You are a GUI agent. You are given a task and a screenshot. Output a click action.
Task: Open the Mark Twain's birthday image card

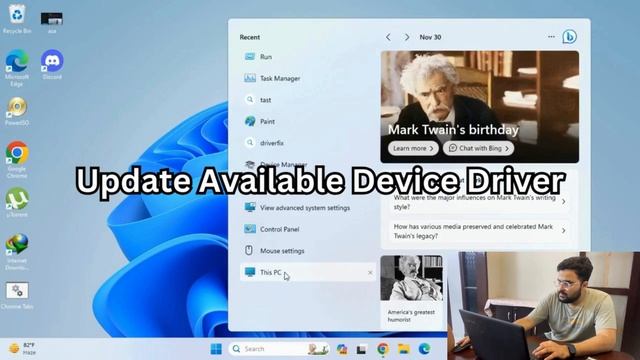480,107
